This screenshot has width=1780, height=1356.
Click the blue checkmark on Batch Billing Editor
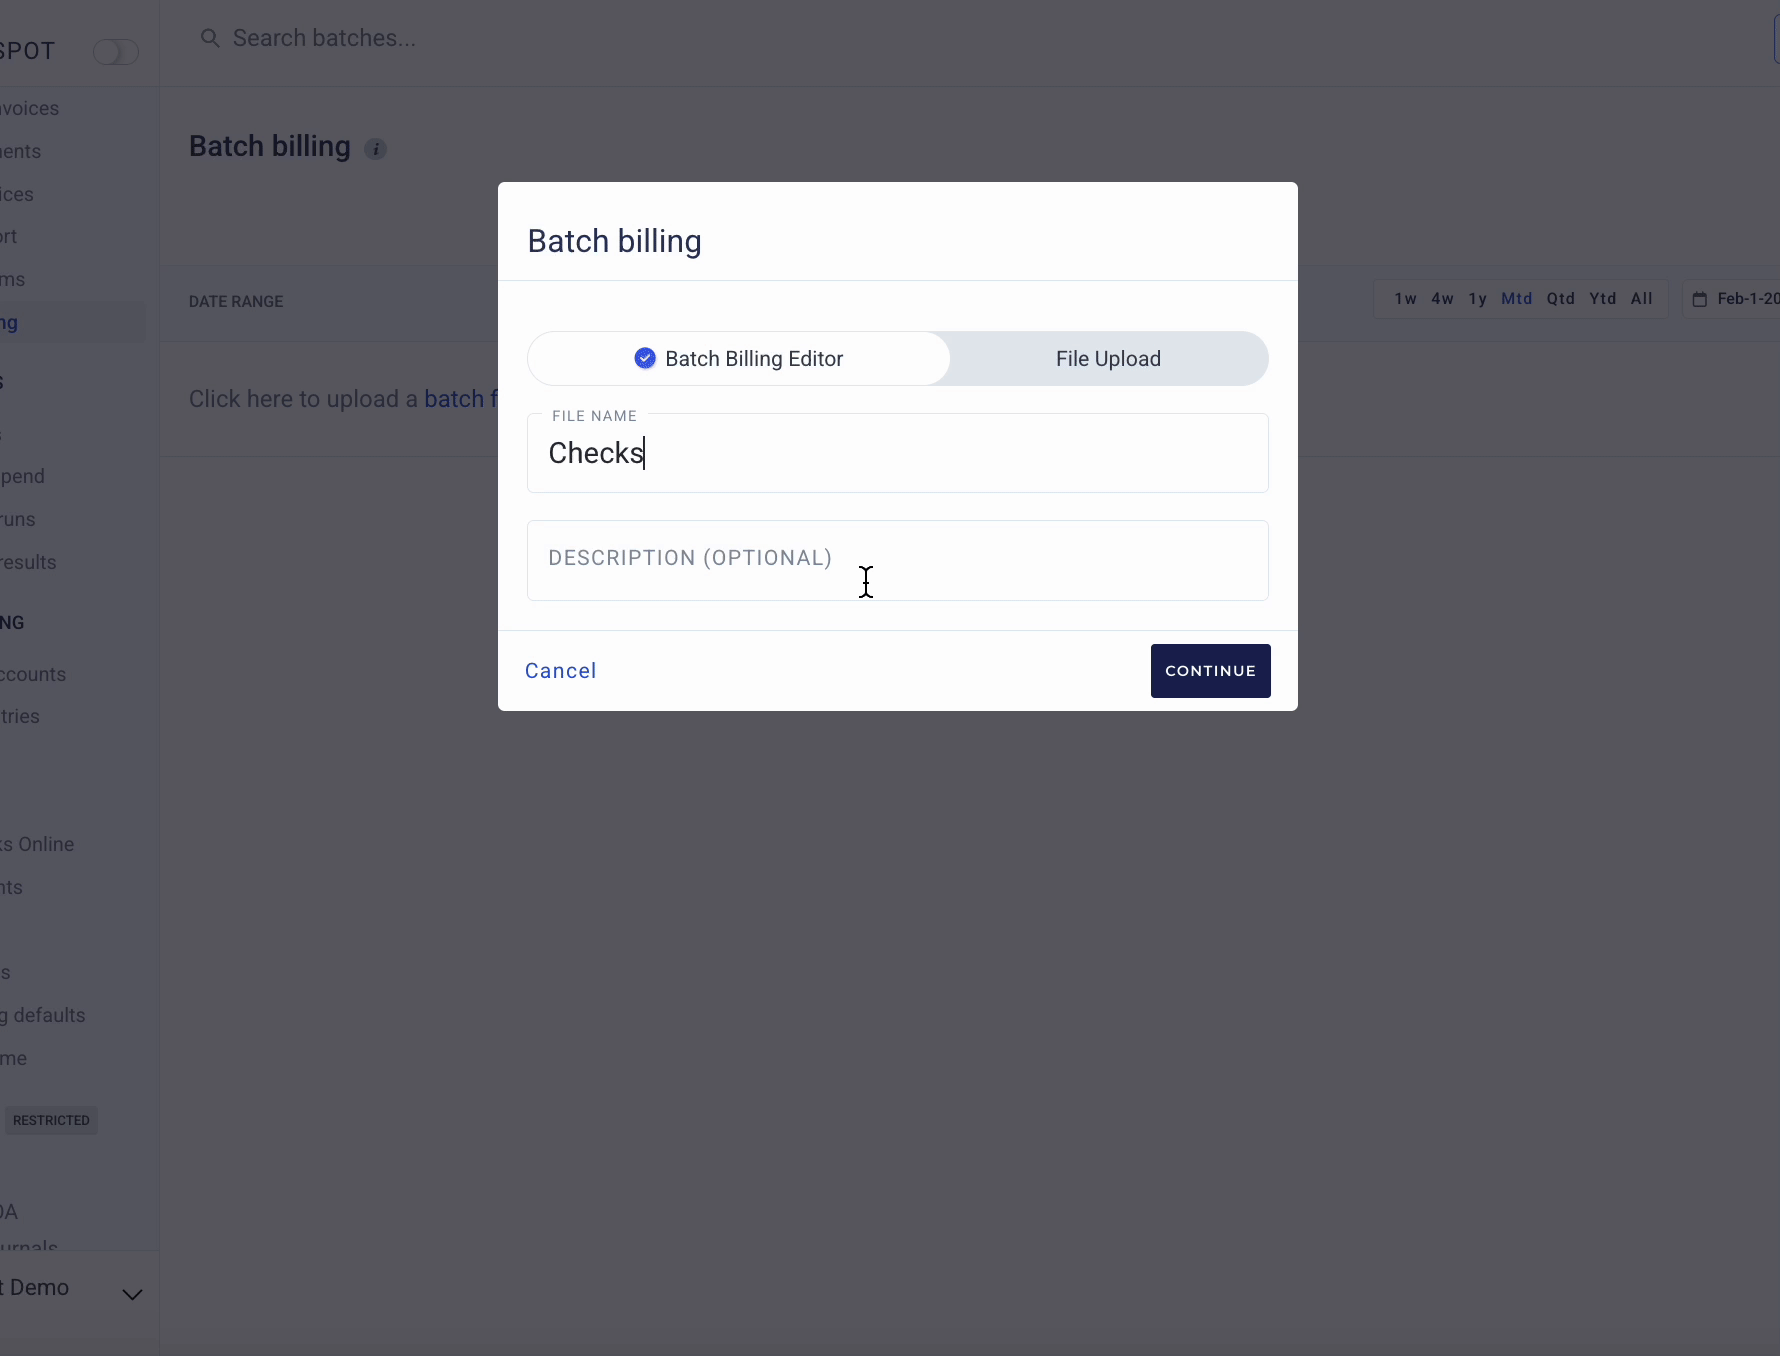pos(645,358)
